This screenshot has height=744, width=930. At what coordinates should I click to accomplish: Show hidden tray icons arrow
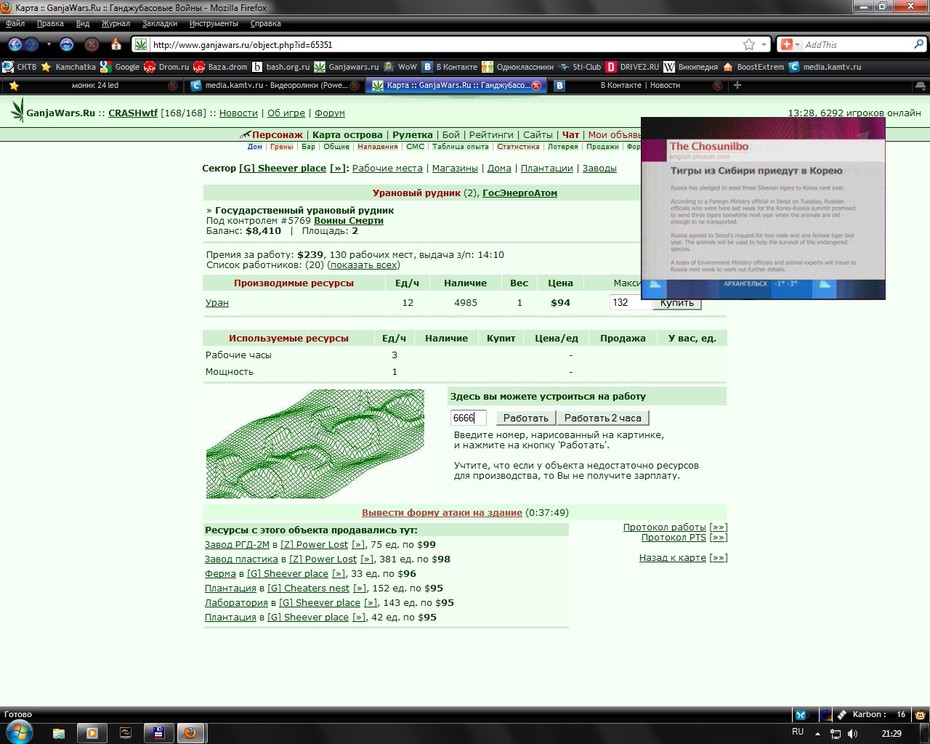pos(817,734)
